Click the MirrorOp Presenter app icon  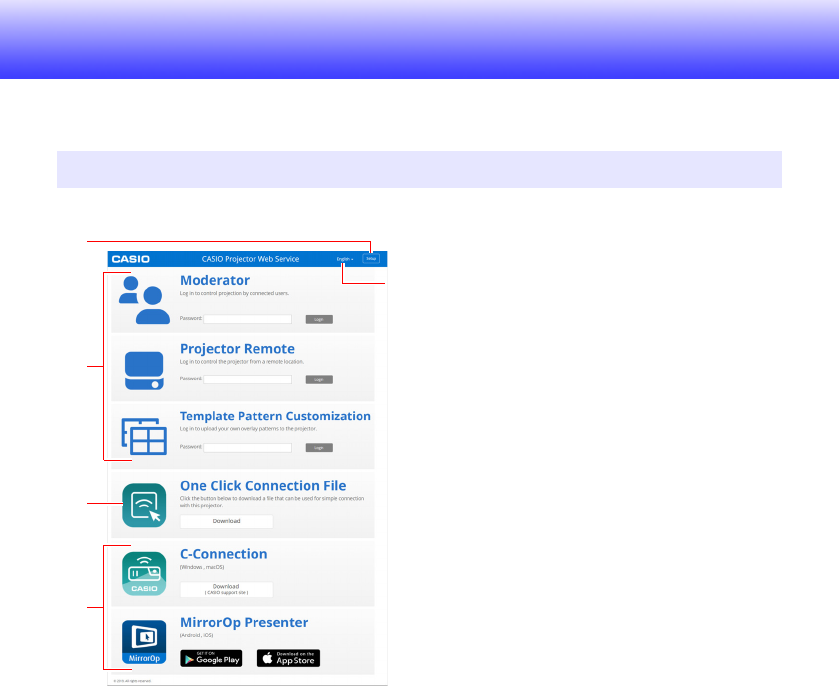coord(144,642)
